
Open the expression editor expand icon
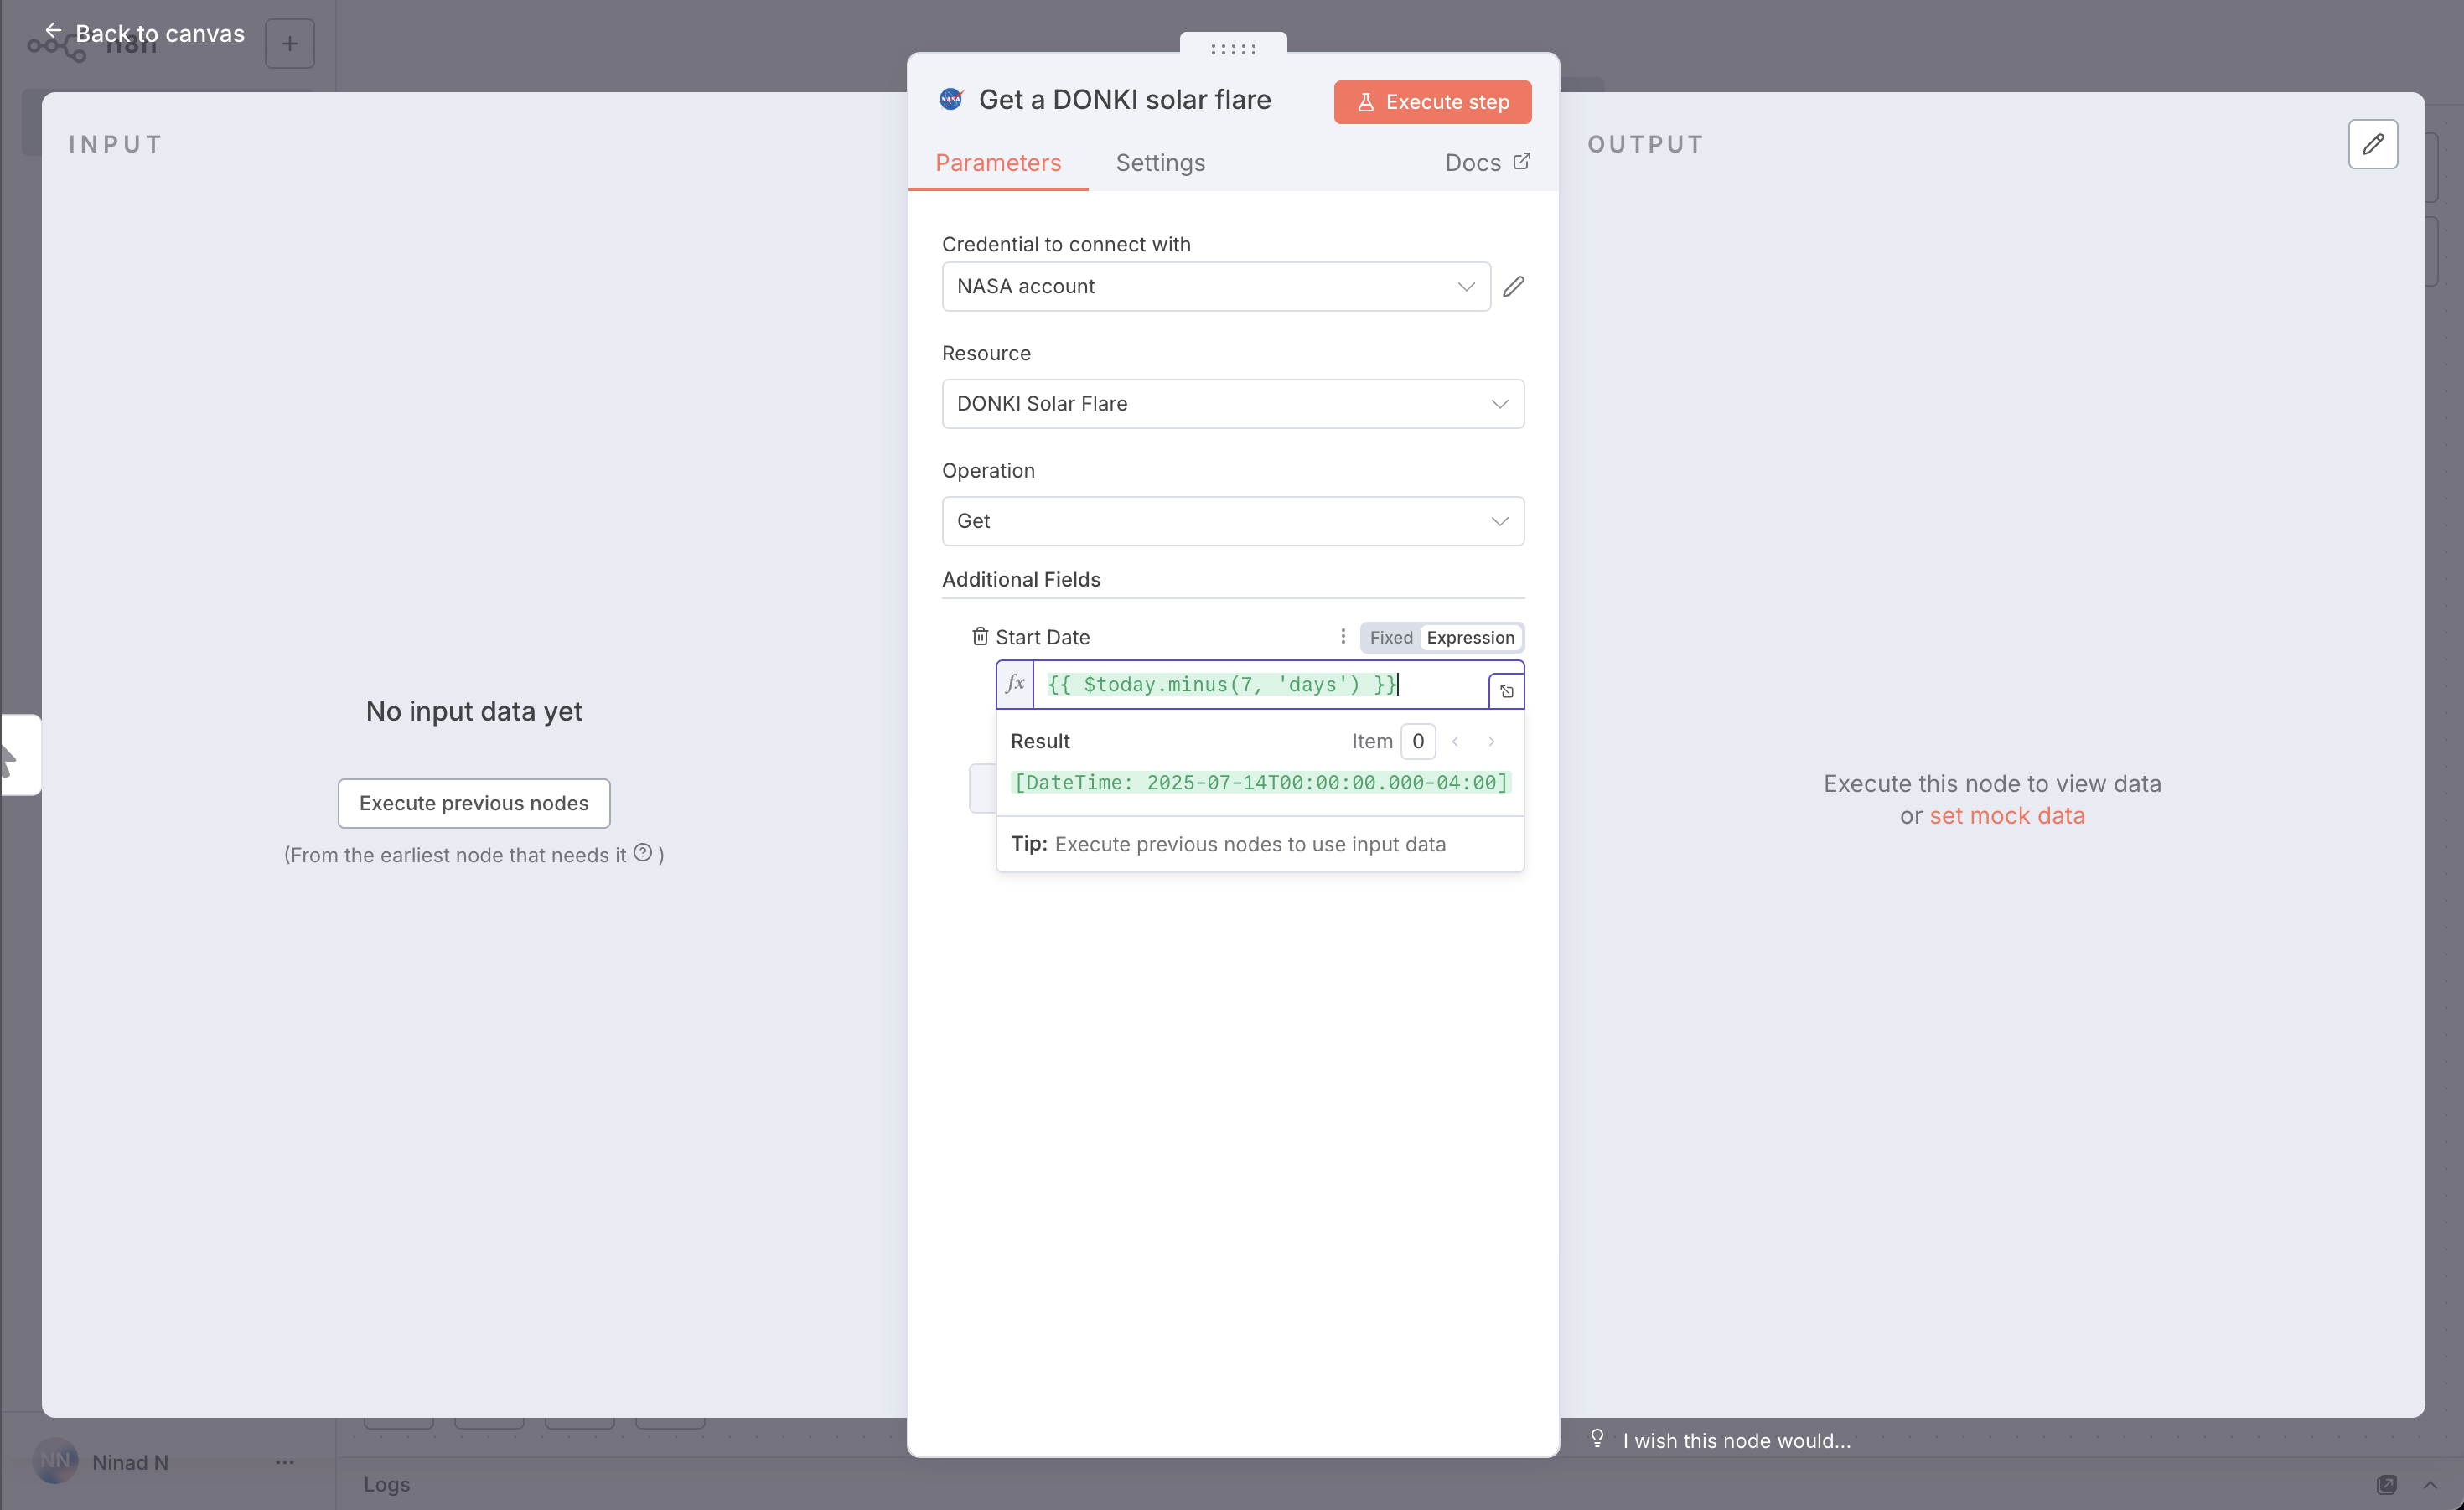coord(1506,691)
